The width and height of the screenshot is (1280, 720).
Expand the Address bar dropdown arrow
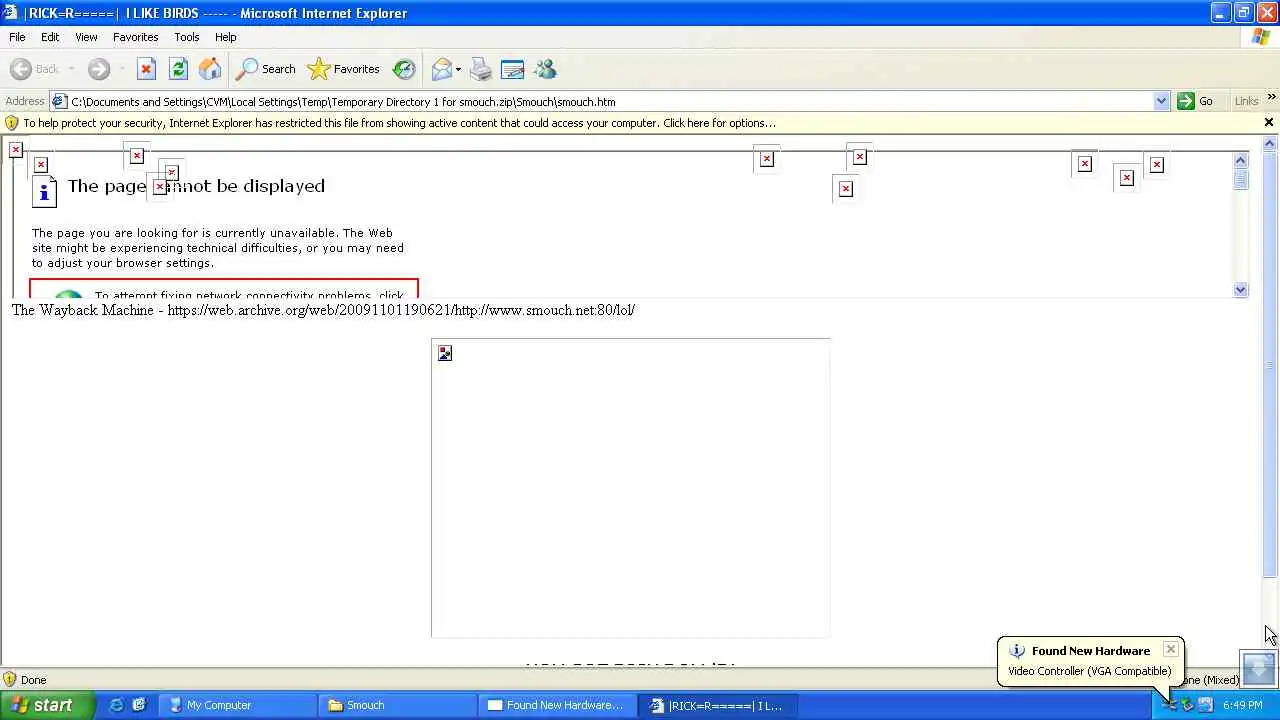pos(1161,101)
